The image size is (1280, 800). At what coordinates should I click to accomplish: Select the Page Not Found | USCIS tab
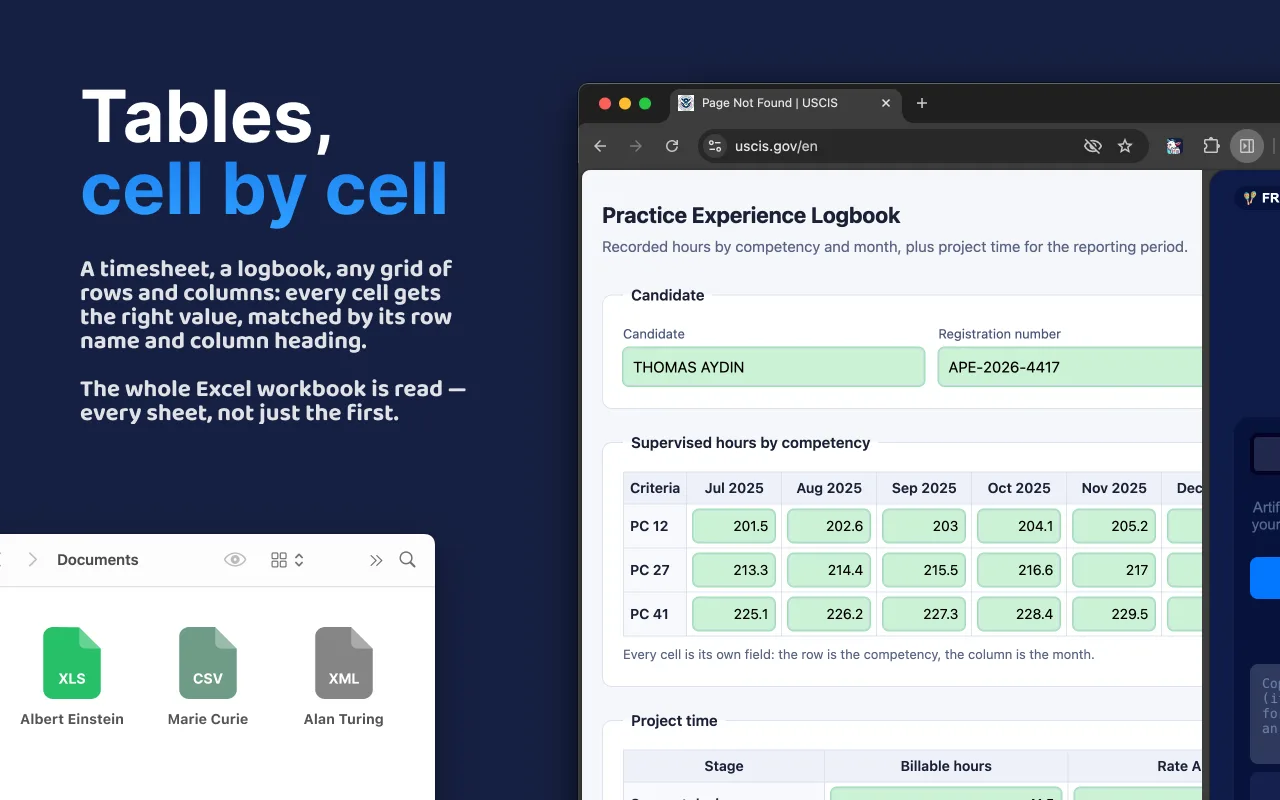coord(785,103)
